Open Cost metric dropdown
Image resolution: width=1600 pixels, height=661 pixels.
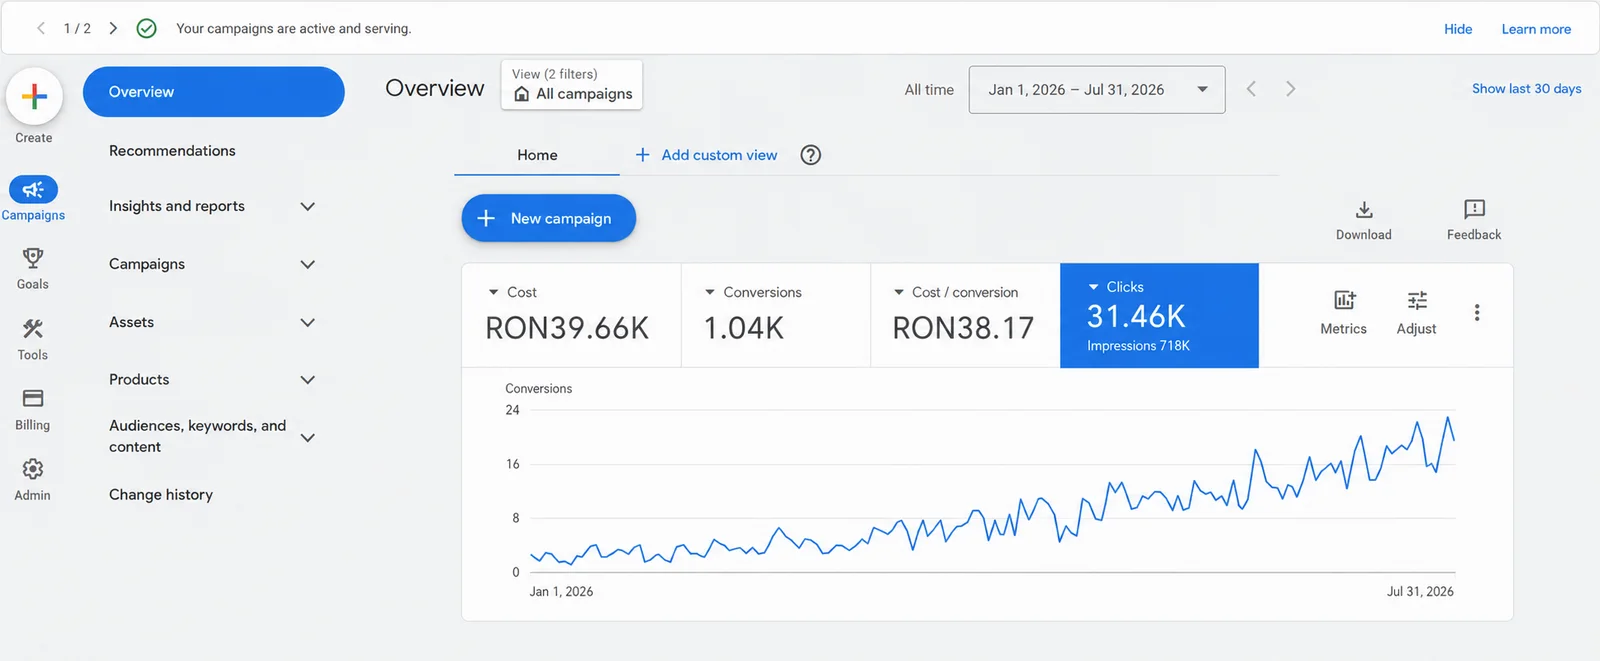[x=493, y=292]
